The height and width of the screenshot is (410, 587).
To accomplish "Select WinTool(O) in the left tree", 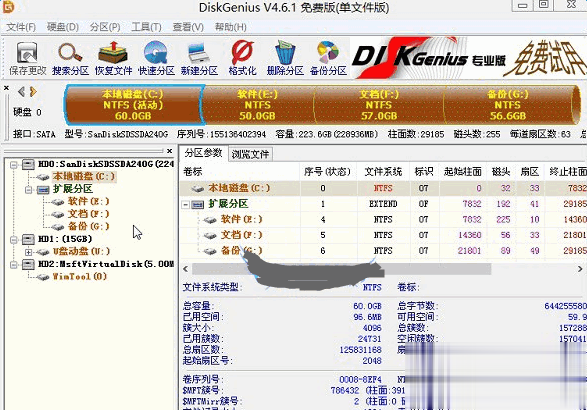I will coord(79,277).
